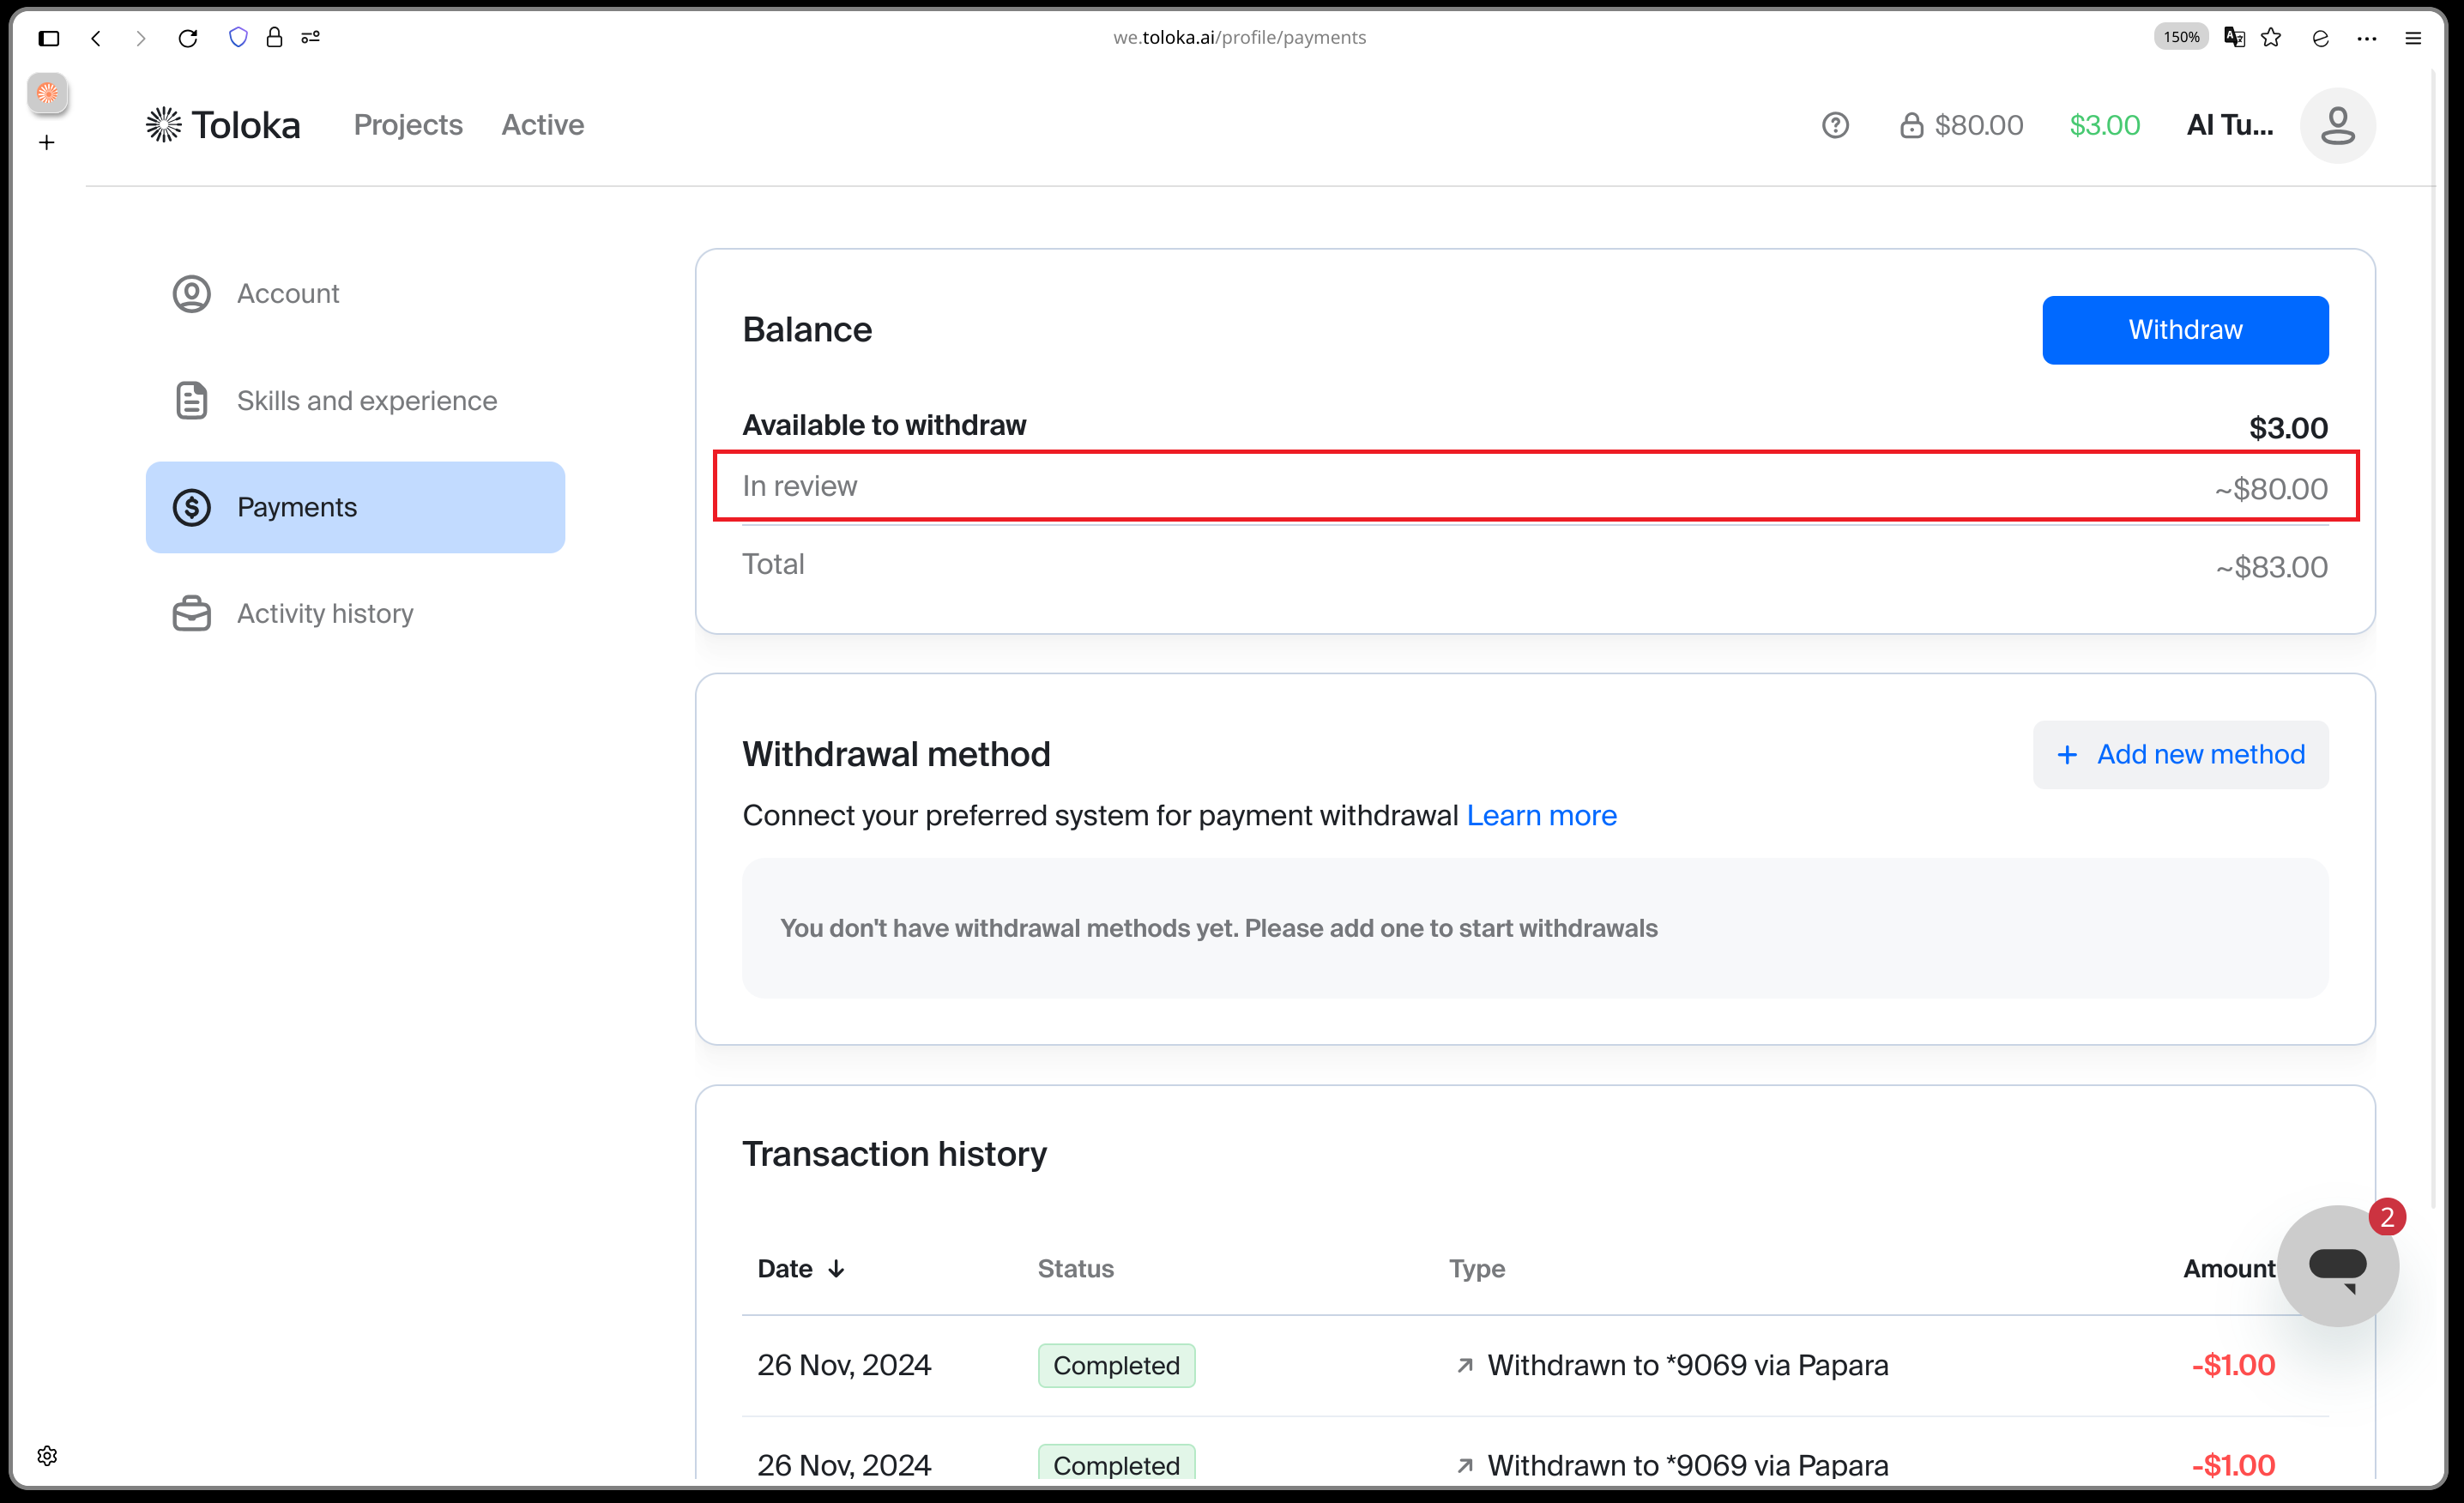This screenshot has height=1503, width=2464.
Task: Select Activity history in the sidebar
Action: click(x=355, y=613)
